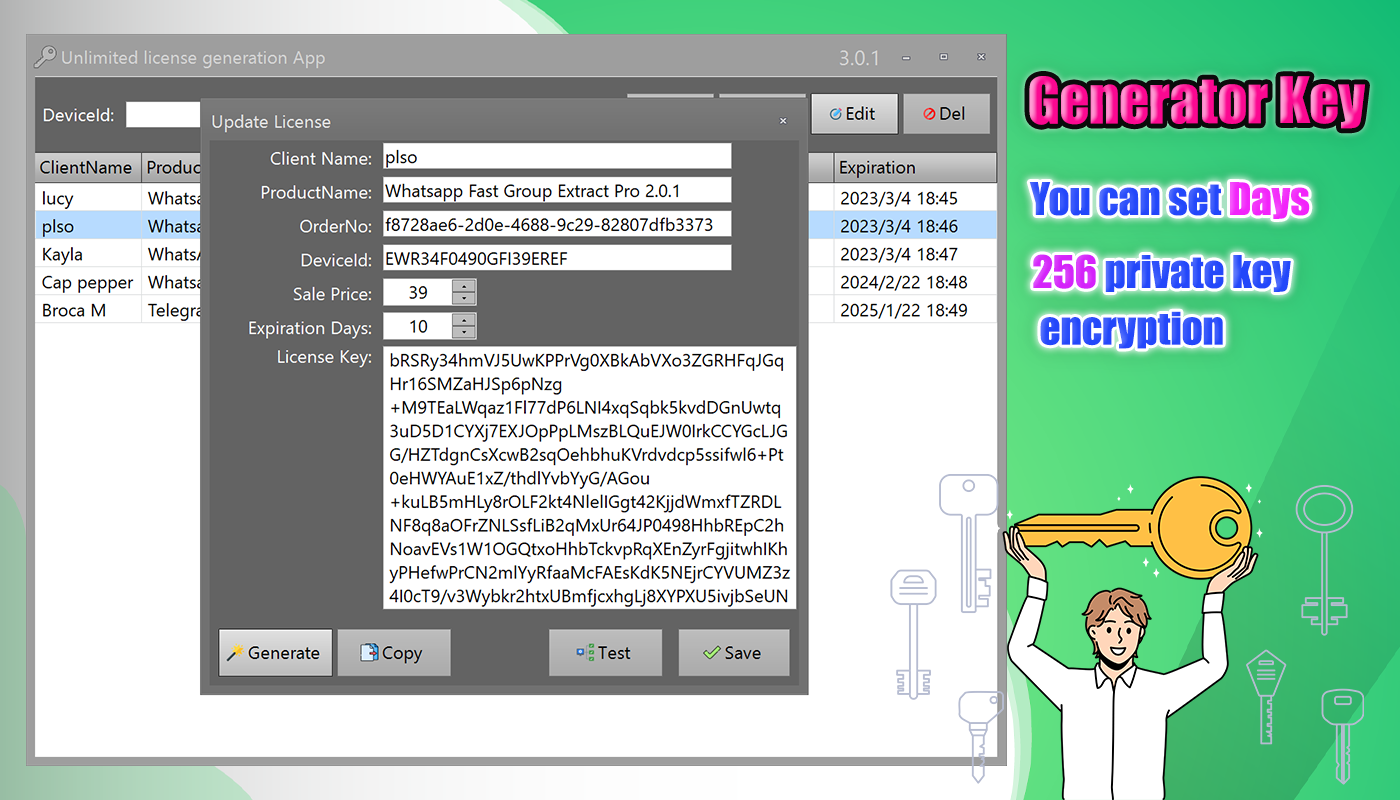This screenshot has width=1400, height=800.
Task: Copy the license key via Copy button
Action: coord(394,653)
